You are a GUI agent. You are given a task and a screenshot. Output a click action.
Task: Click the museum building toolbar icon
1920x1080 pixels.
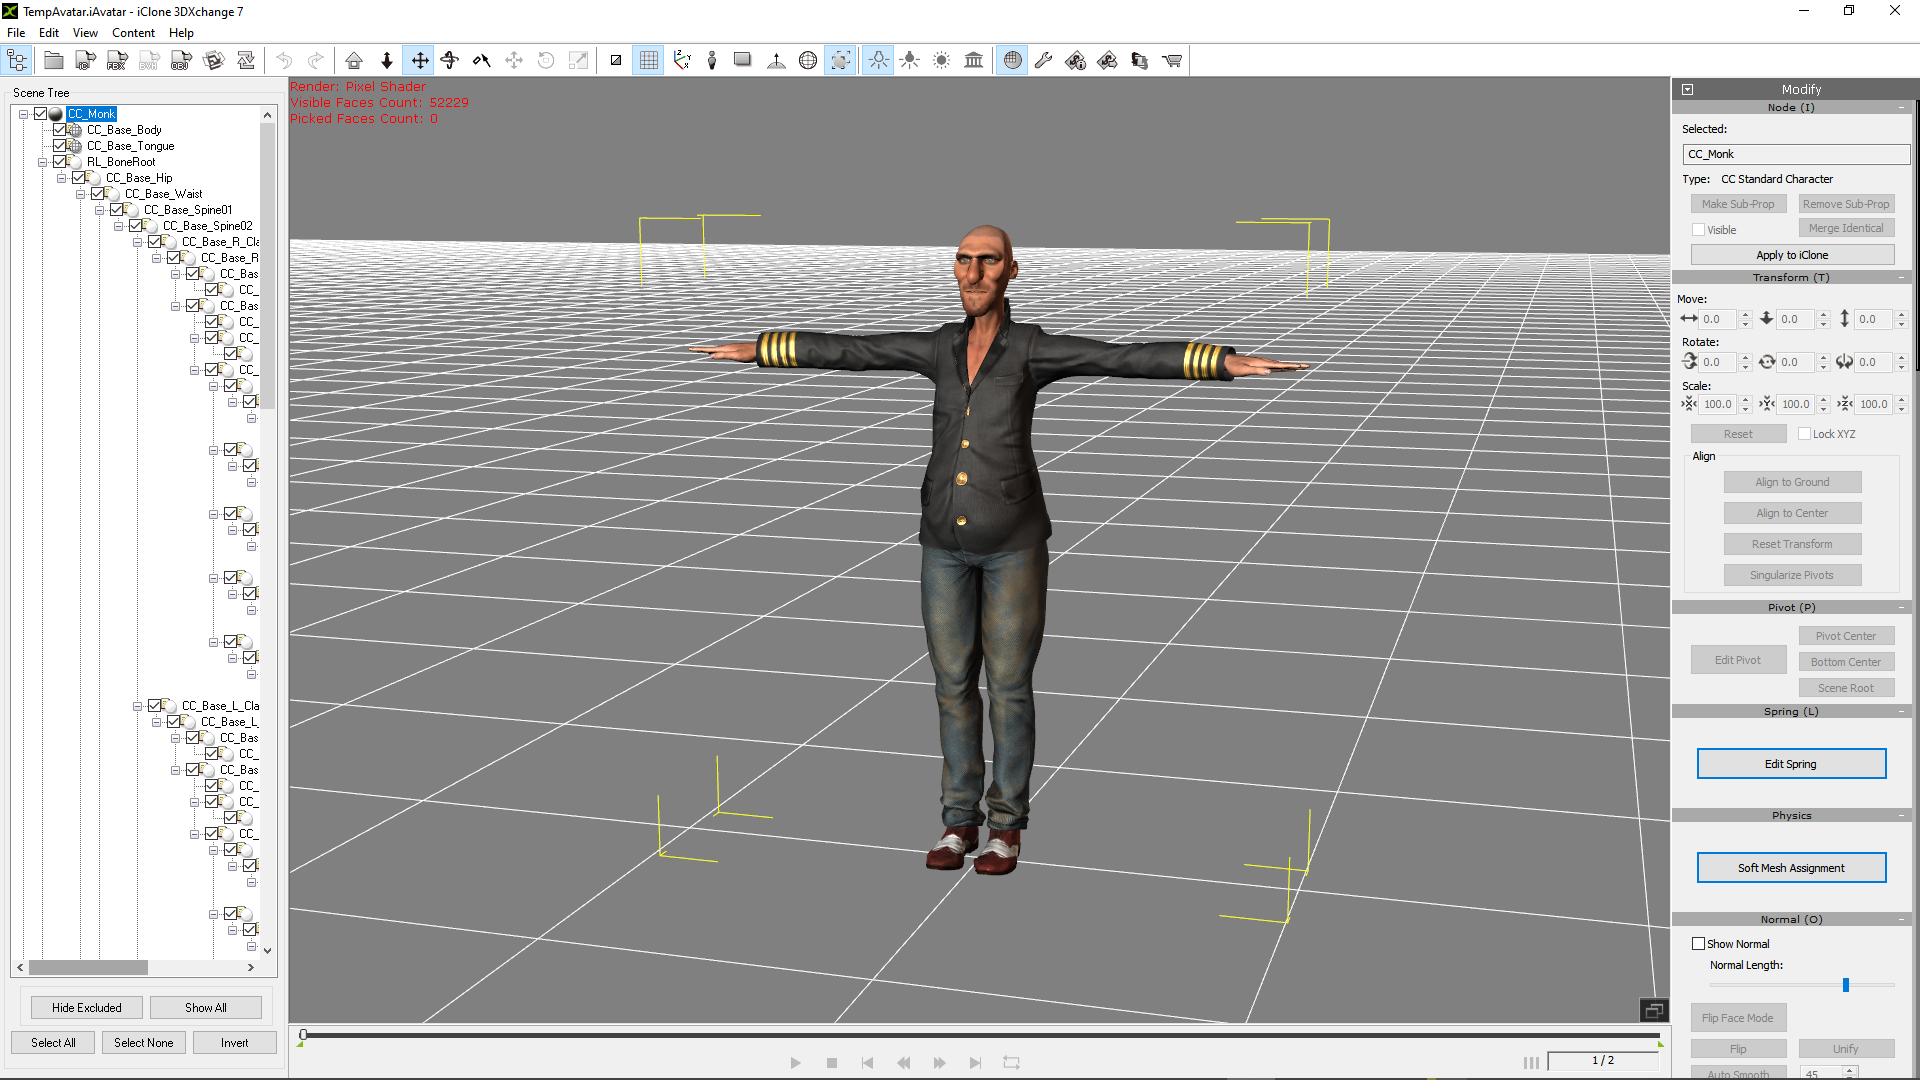click(x=974, y=61)
